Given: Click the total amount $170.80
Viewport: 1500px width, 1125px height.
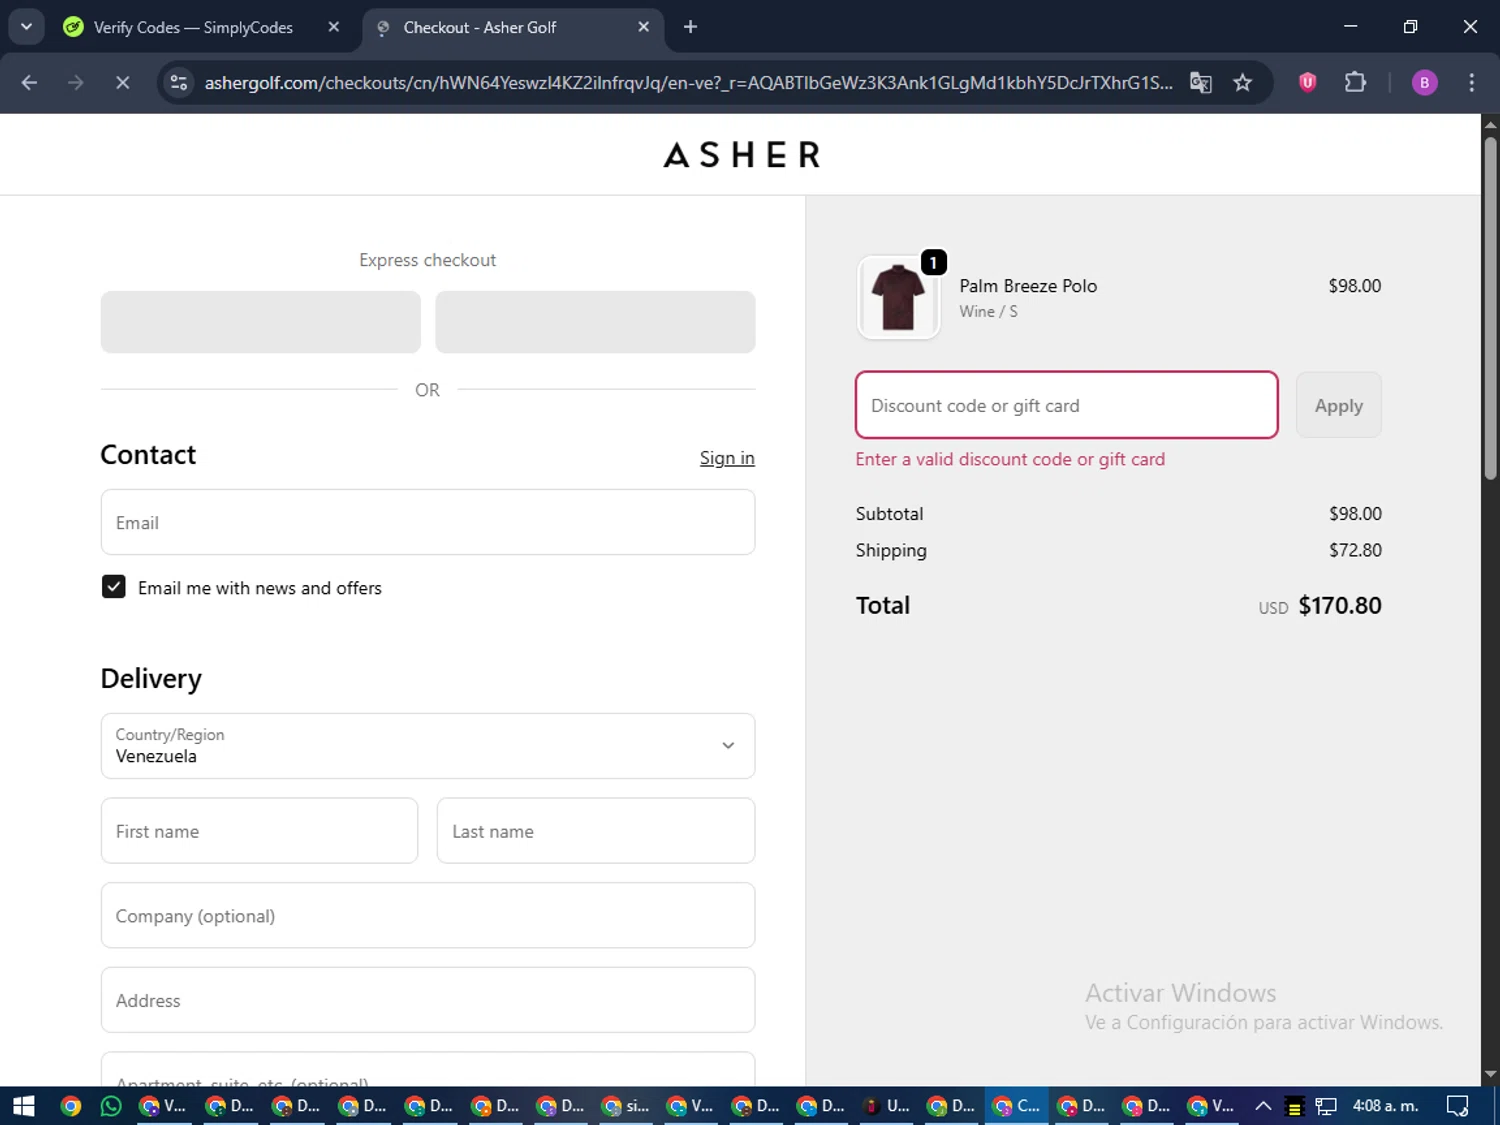Looking at the screenshot, I should pos(1340,606).
